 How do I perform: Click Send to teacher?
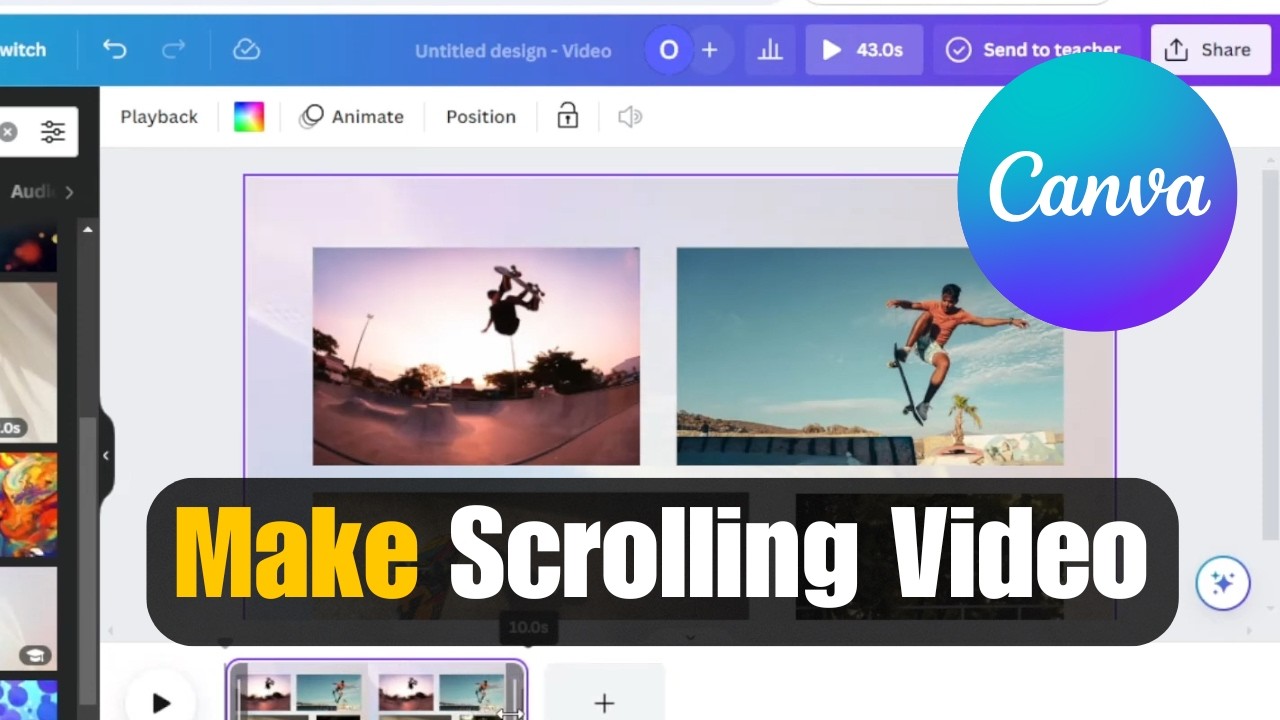1036,50
